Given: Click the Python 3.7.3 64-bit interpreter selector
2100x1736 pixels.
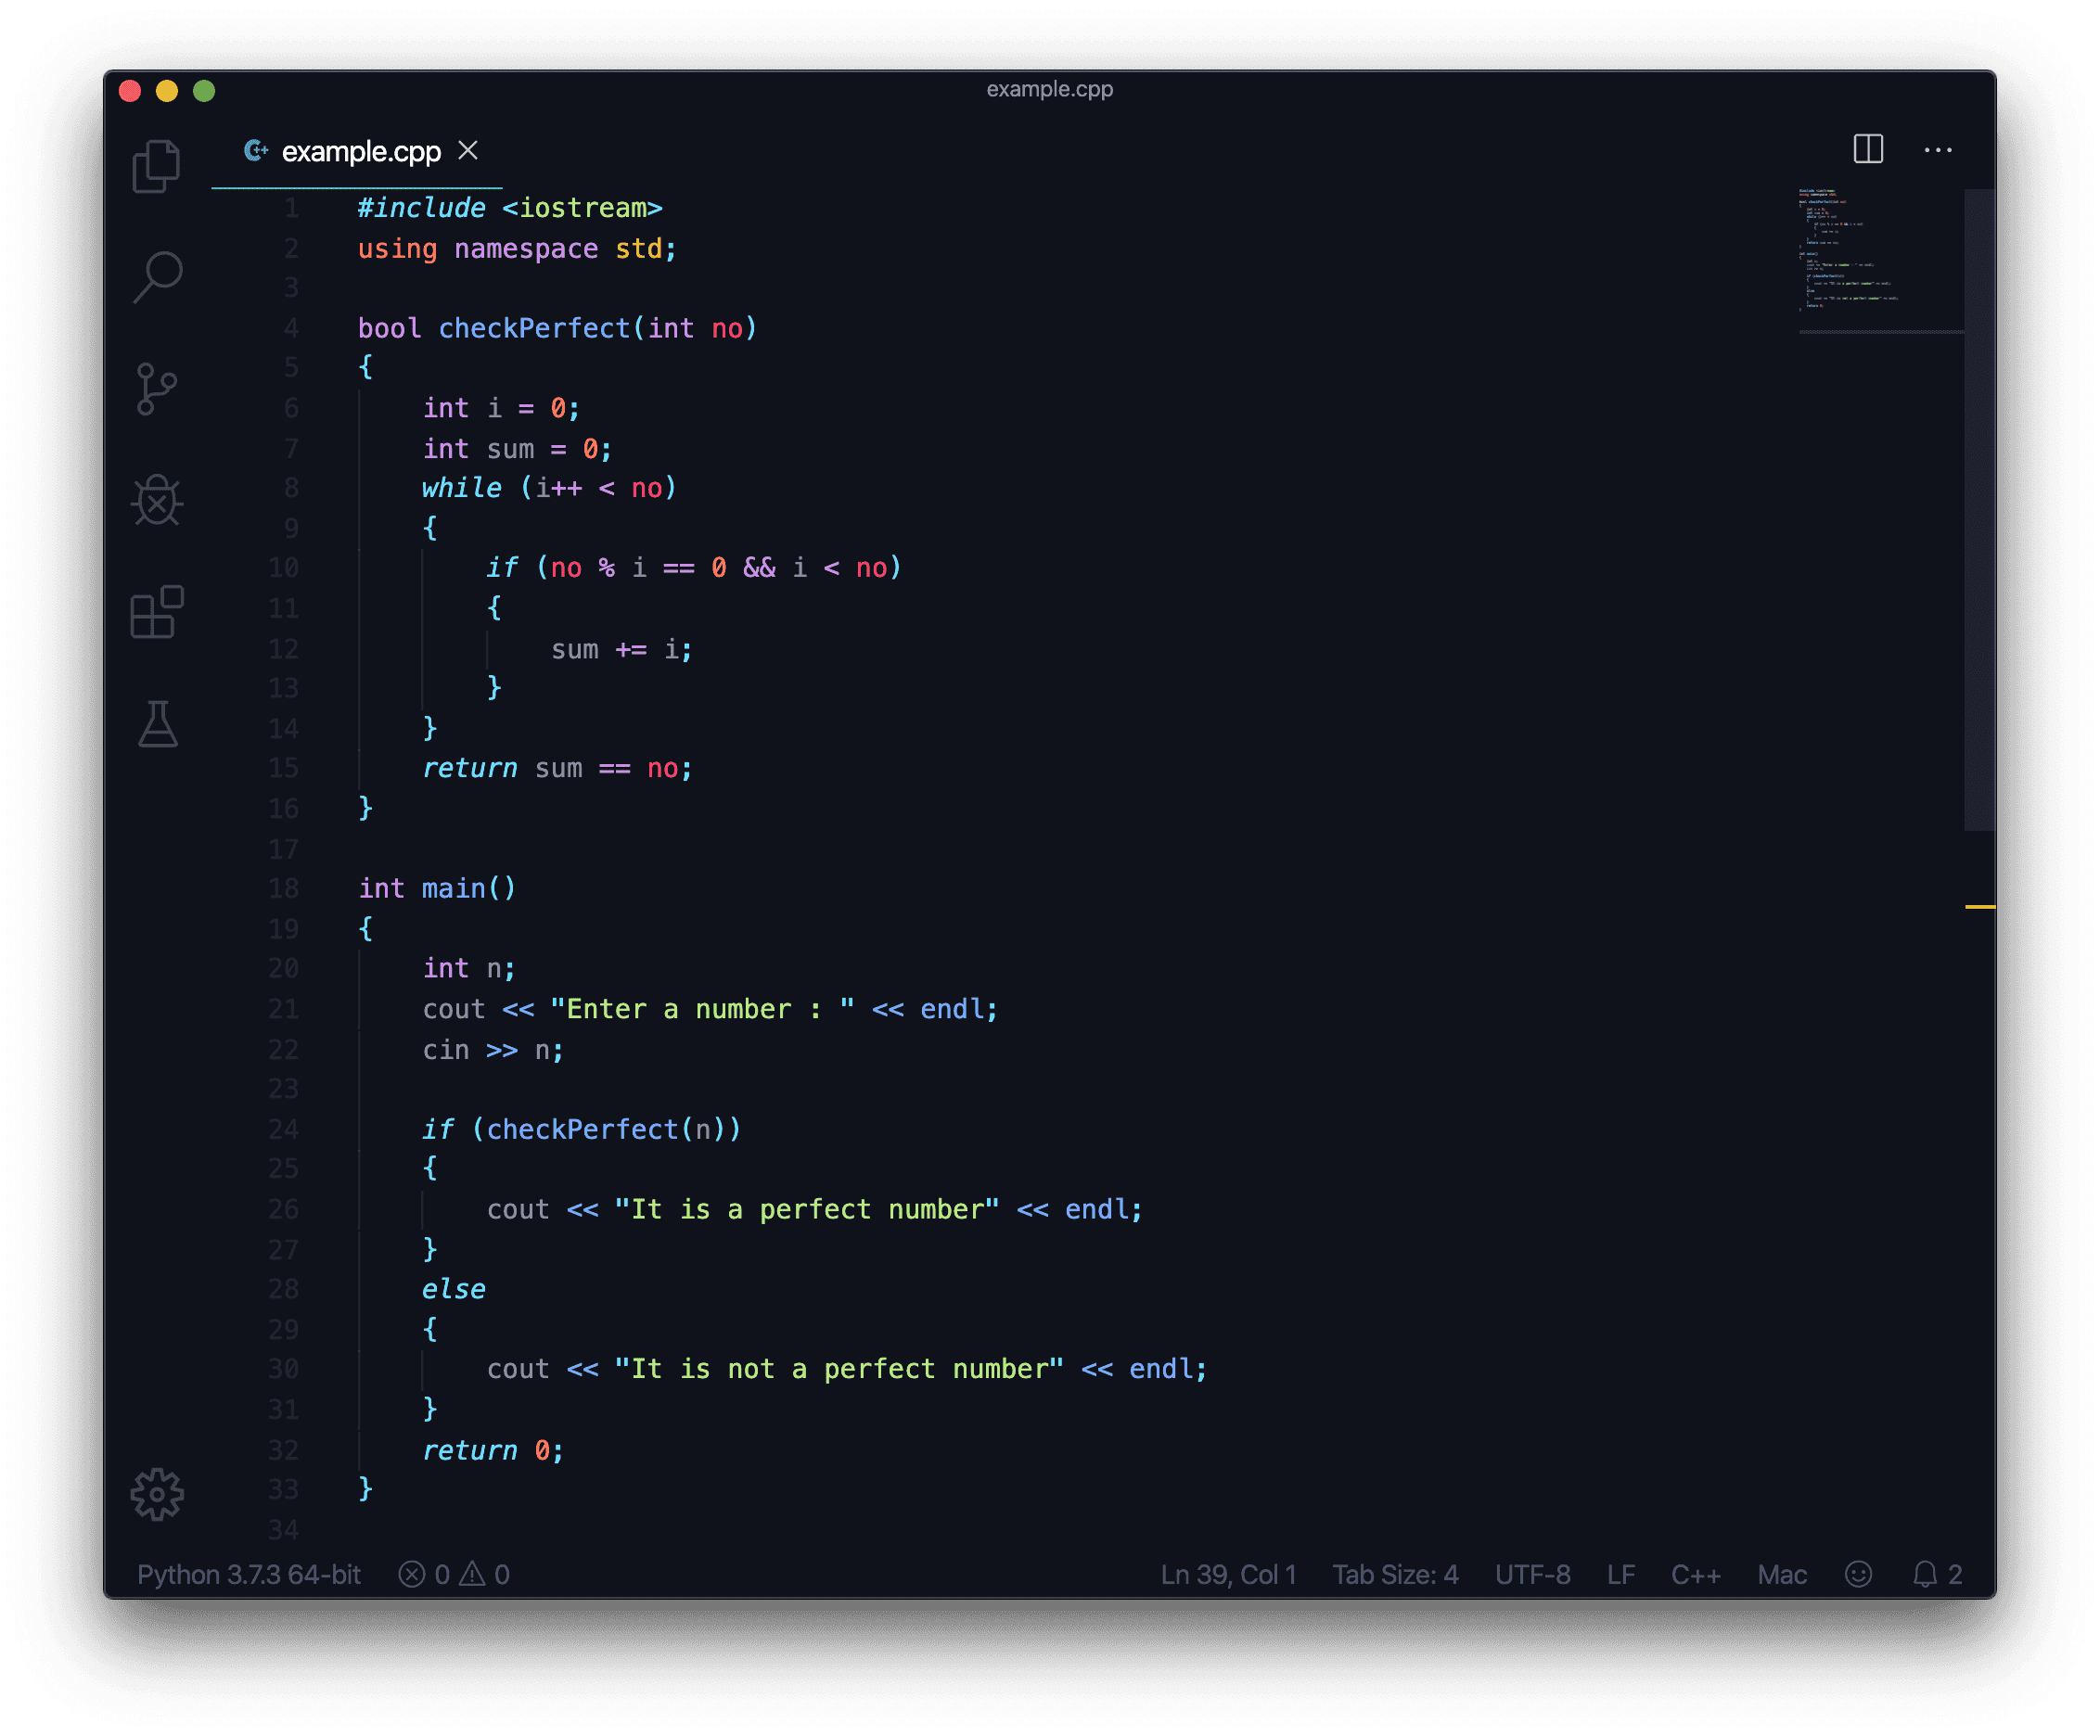Looking at the screenshot, I should tap(248, 1575).
